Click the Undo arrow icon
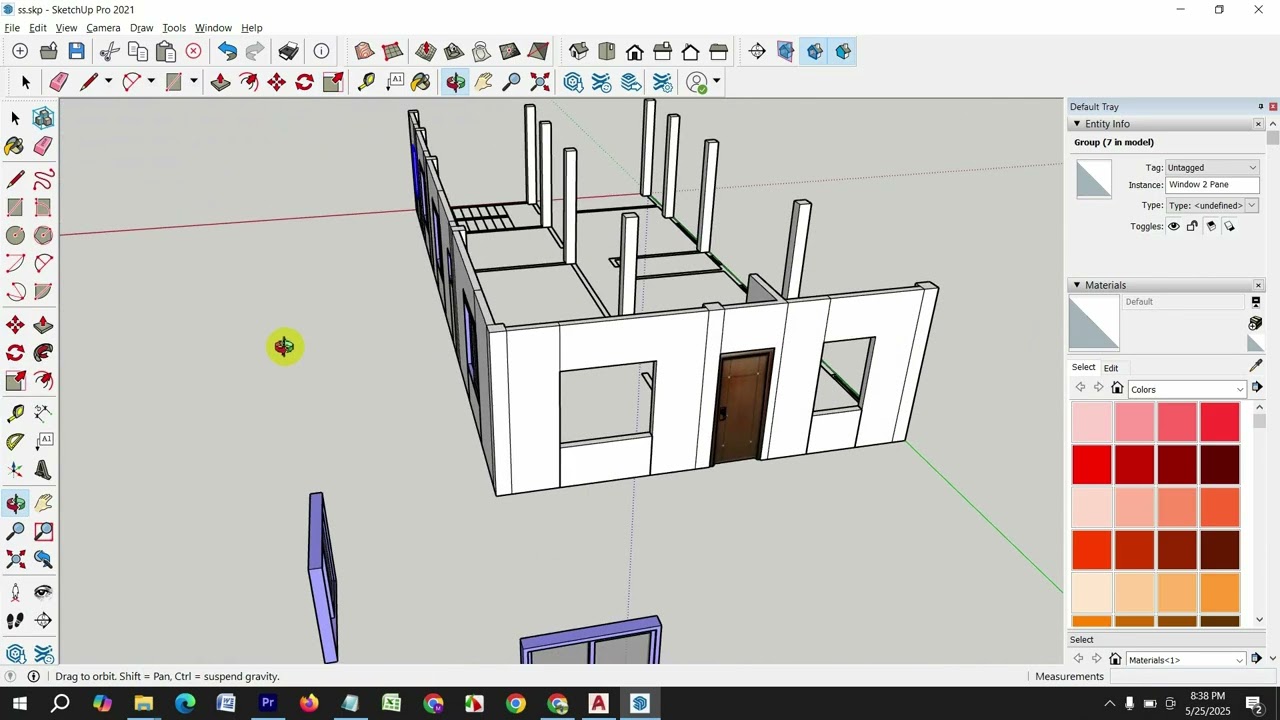The image size is (1280, 720). coord(228,51)
